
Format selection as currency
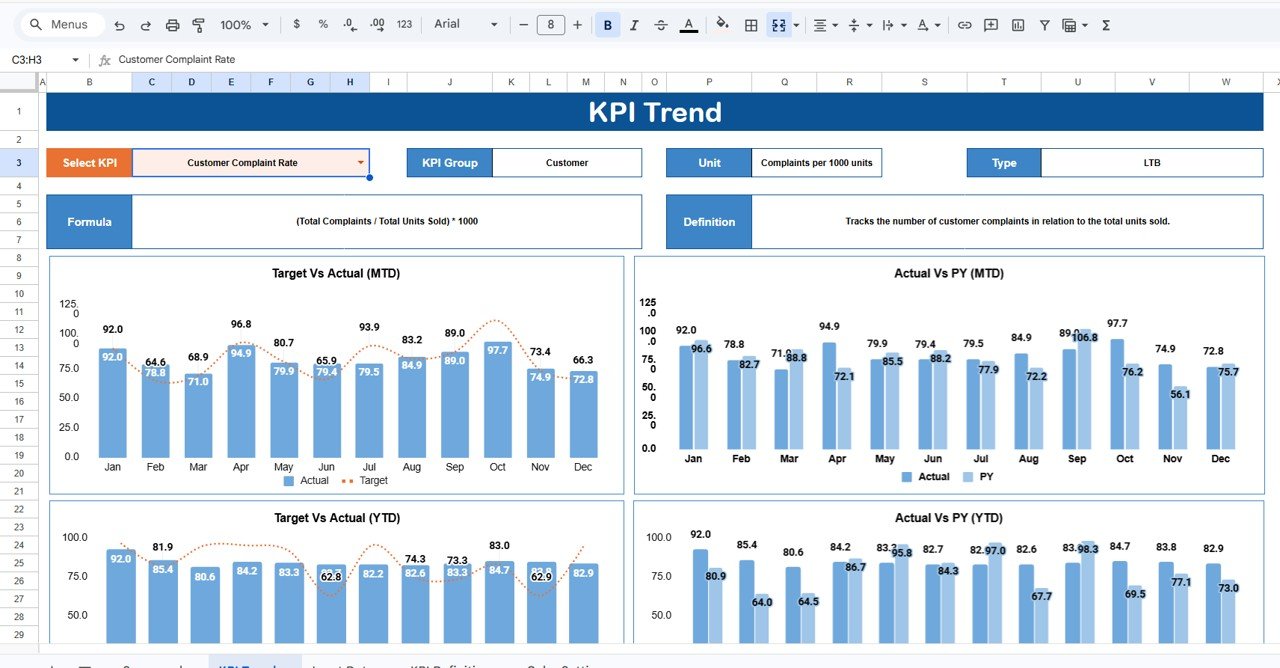pos(297,24)
